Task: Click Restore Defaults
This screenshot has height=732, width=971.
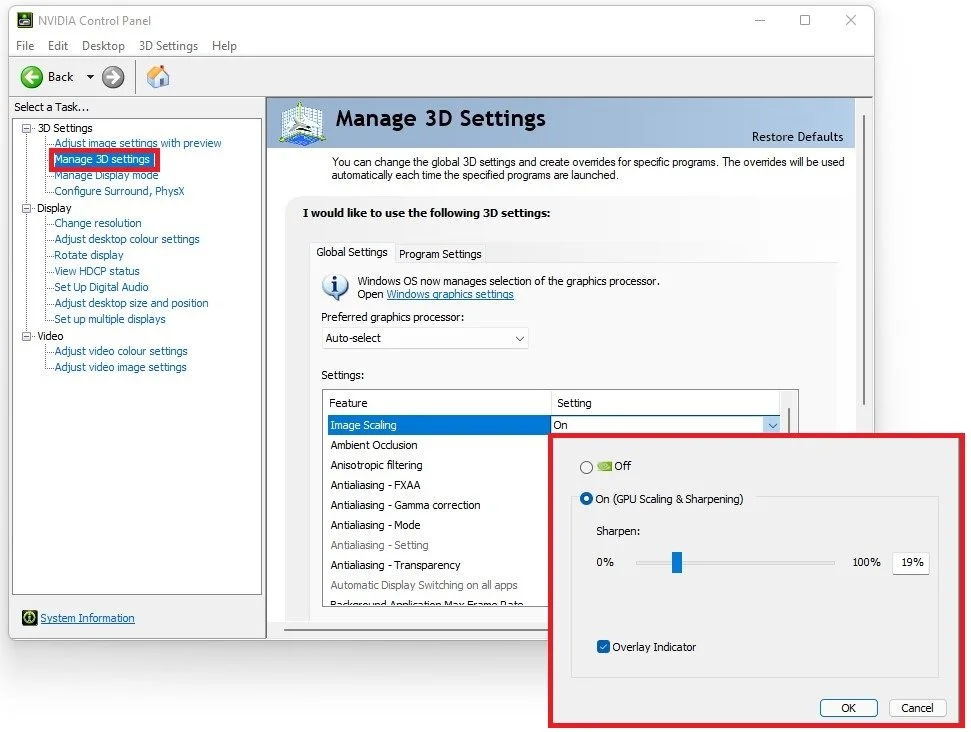Action: [x=797, y=137]
